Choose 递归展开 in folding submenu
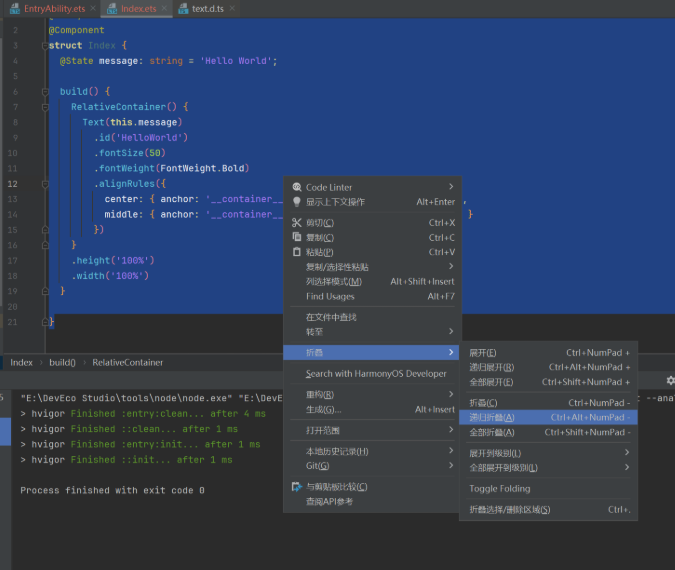Image resolution: width=675 pixels, height=570 pixels. click(548, 367)
